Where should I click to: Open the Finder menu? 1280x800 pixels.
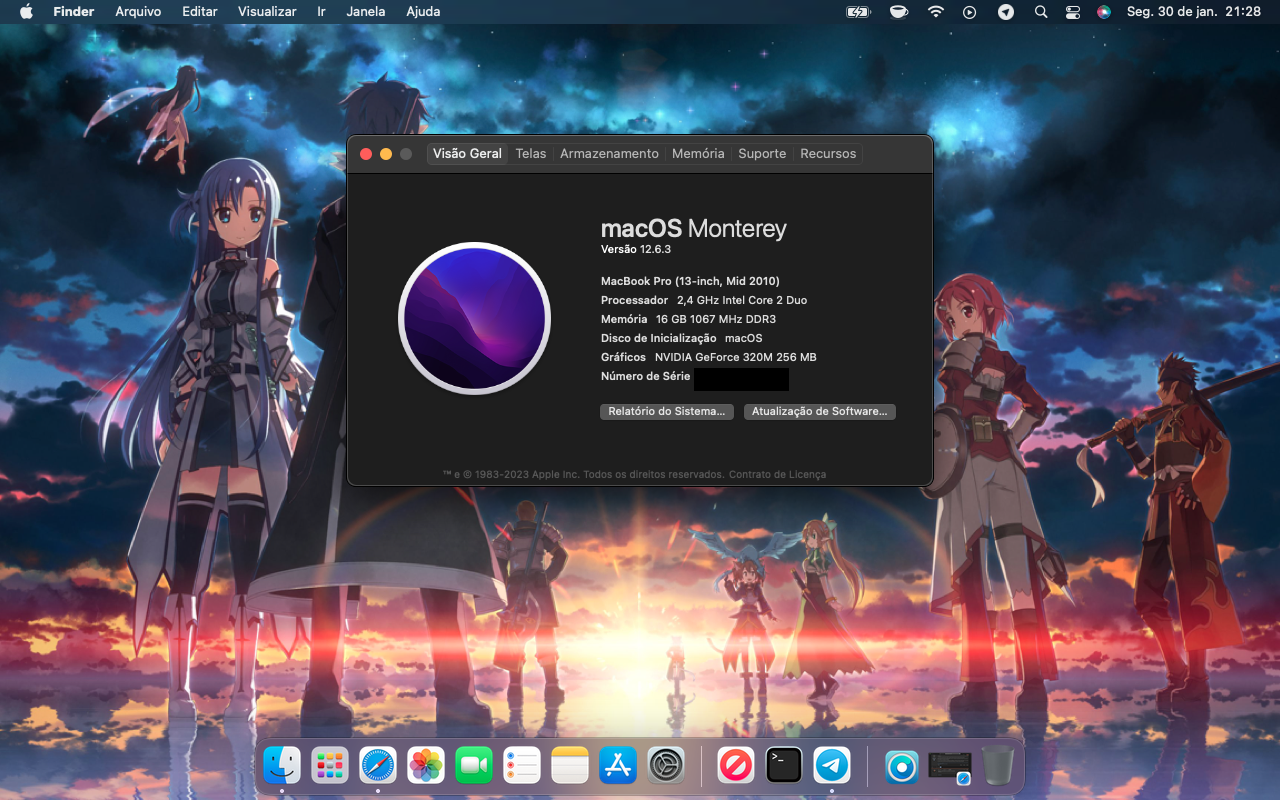coord(74,12)
